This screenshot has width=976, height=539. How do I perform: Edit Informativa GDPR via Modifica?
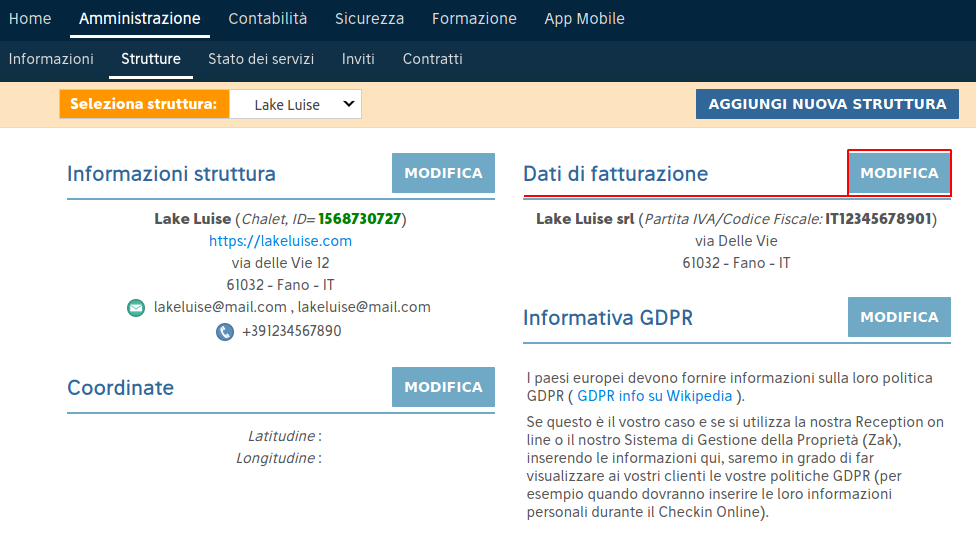899,317
